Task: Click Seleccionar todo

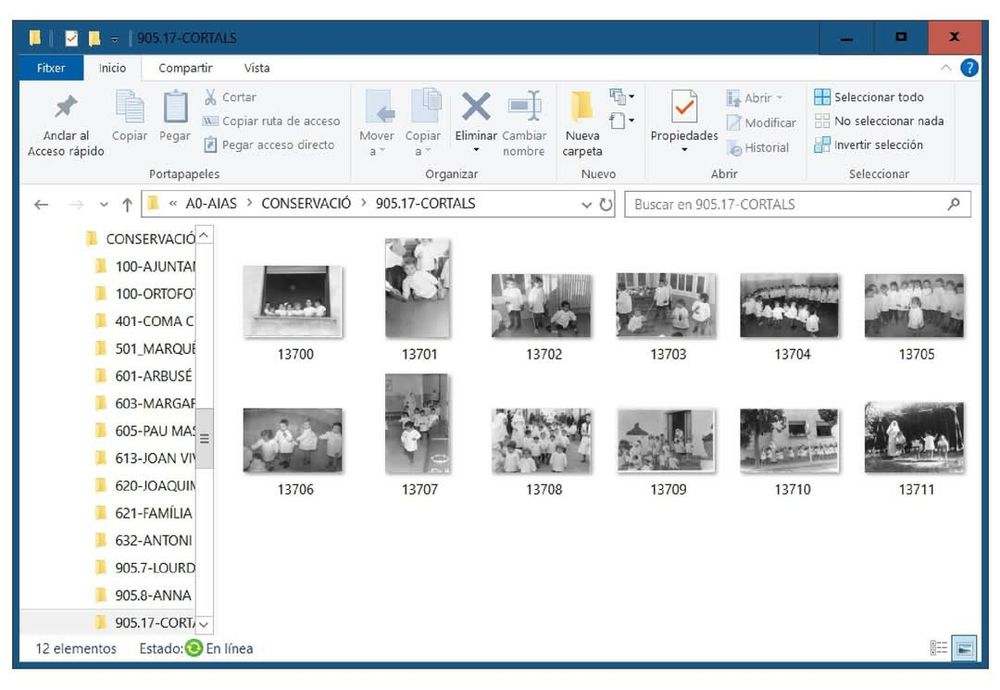Action: 869,97
